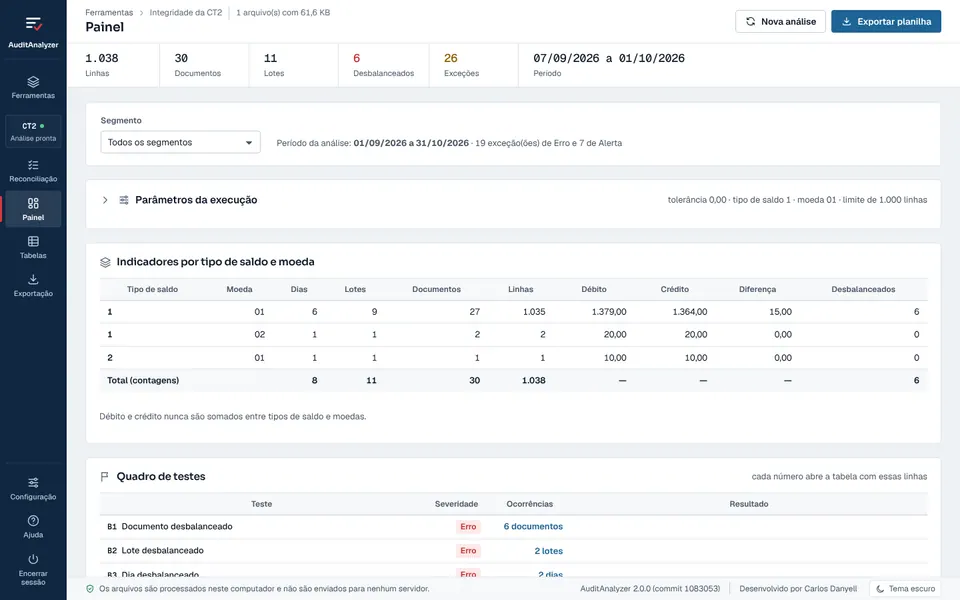Click the Integridade da CT2 breadcrumb
960x600 pixels.
tap(186, 12)
